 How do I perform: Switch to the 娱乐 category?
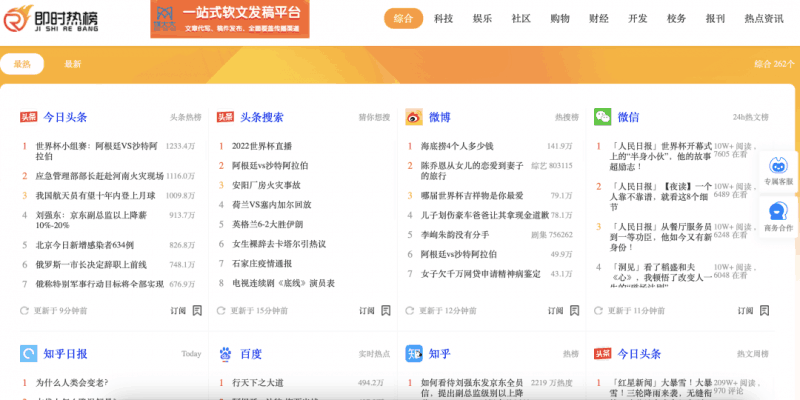(x=482, y=19)
